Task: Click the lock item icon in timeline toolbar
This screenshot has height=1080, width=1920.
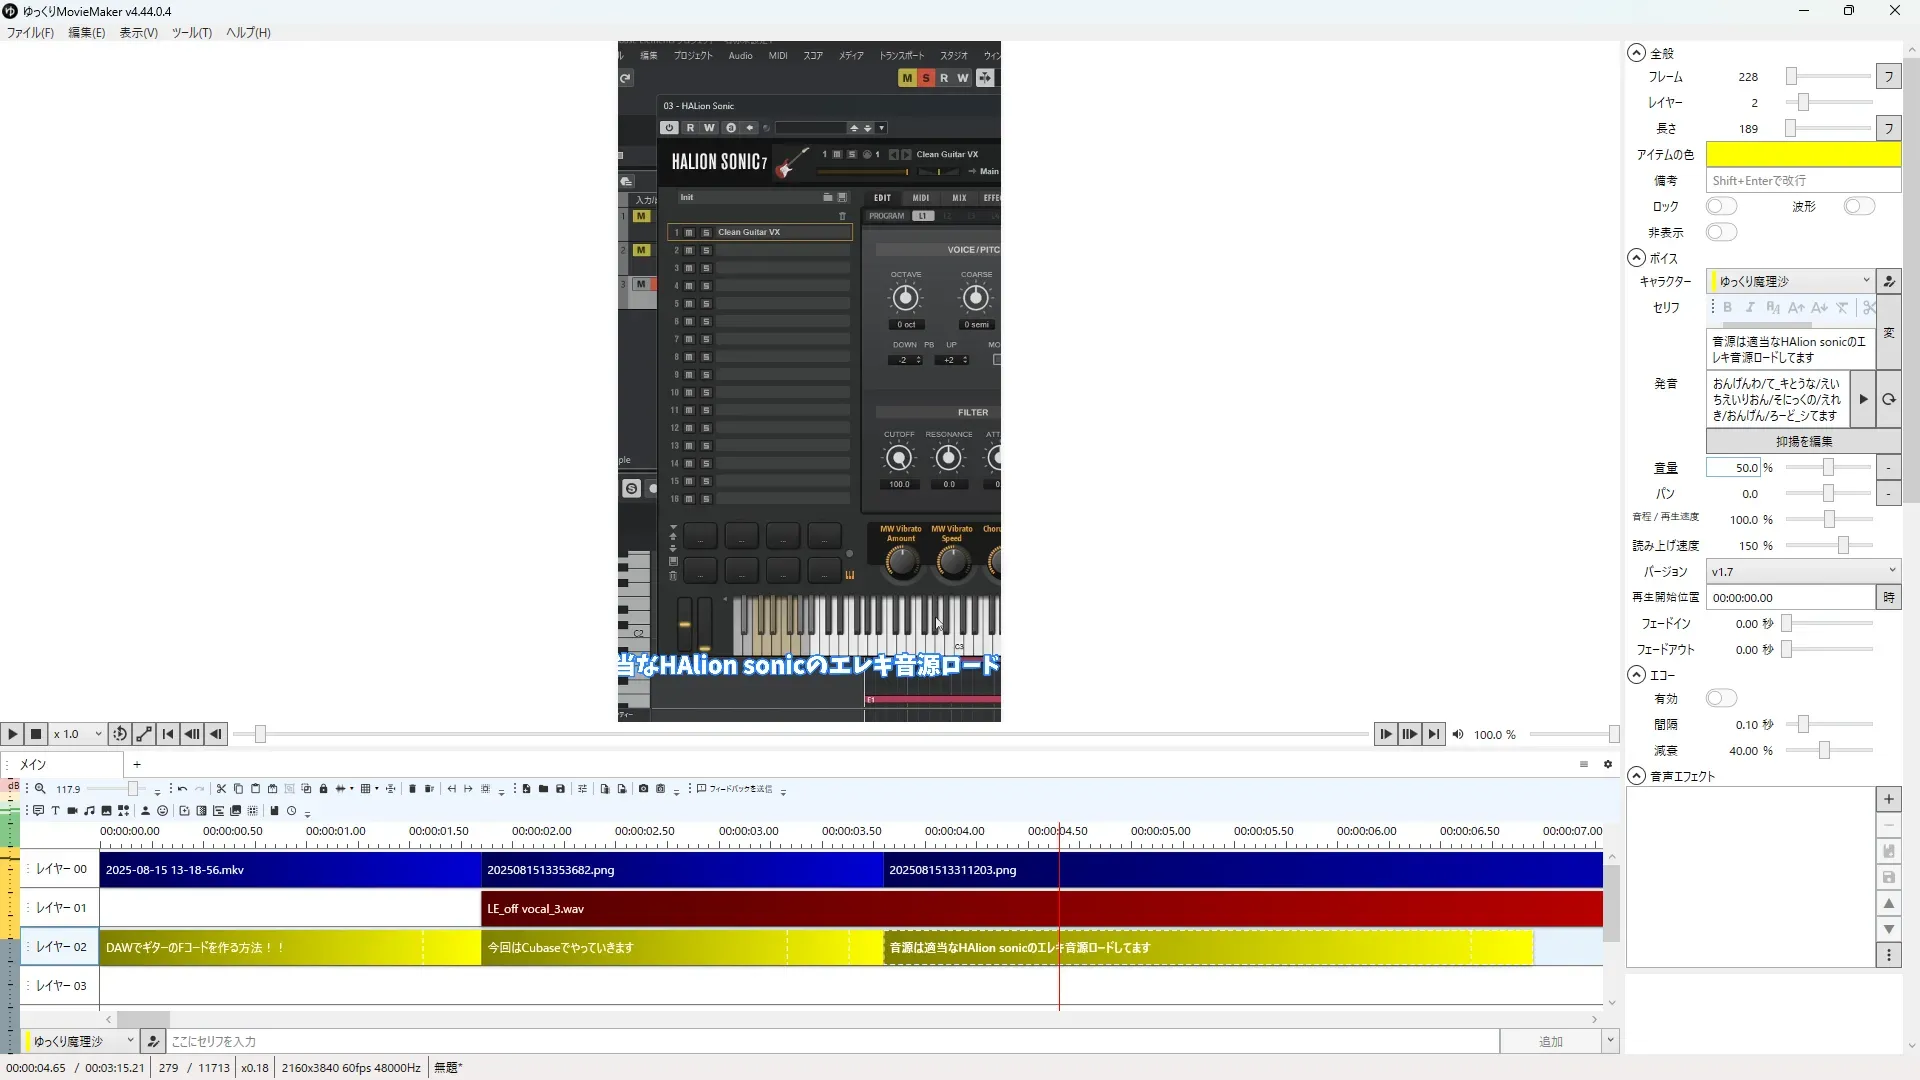Action: coord(323,789)
